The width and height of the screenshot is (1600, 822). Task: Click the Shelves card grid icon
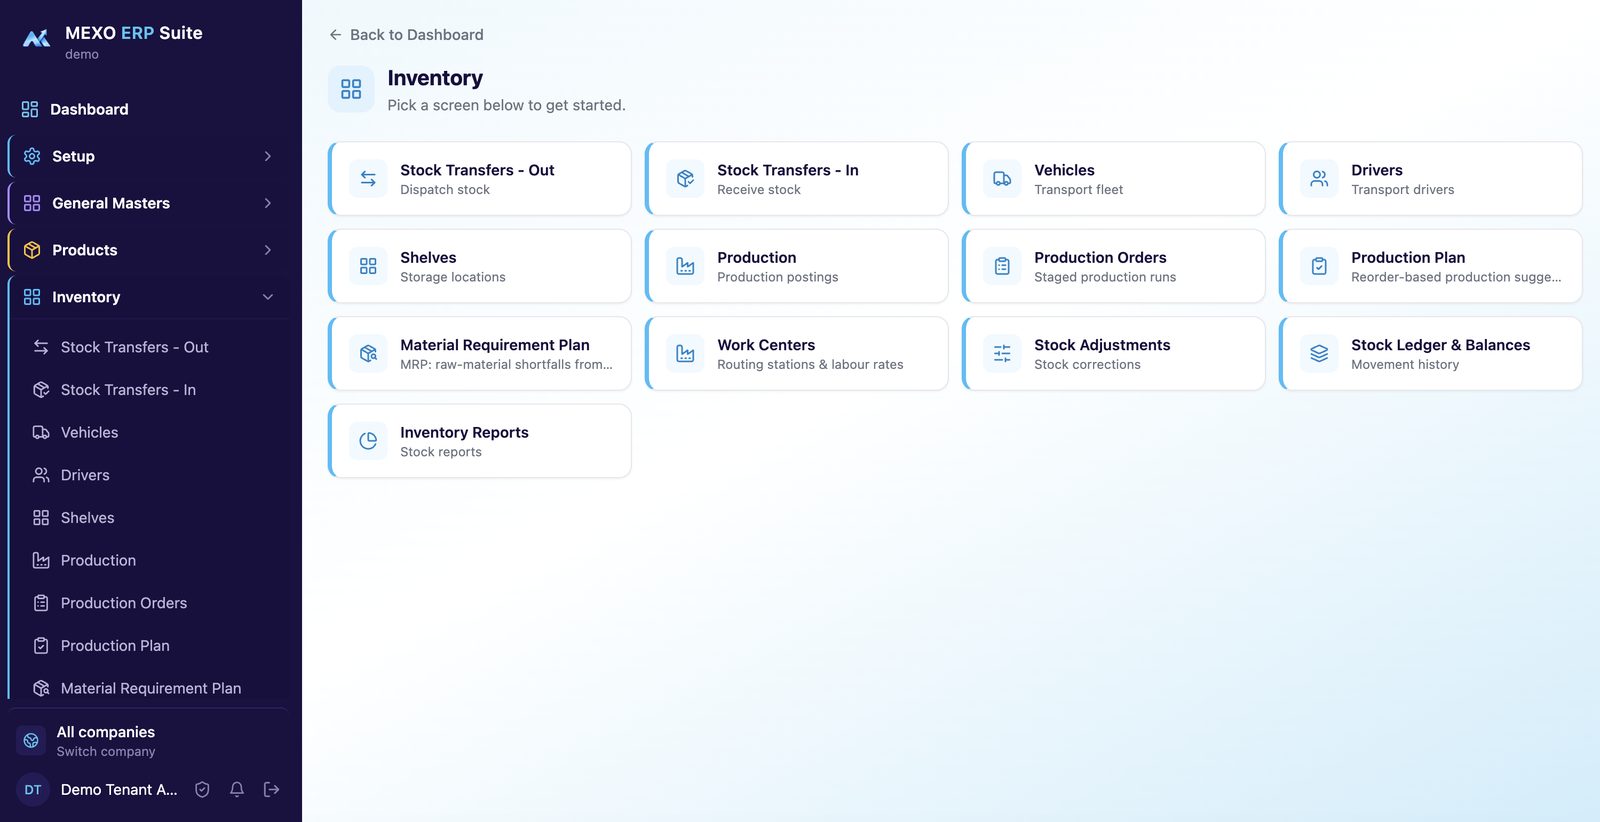click(368, 266)
